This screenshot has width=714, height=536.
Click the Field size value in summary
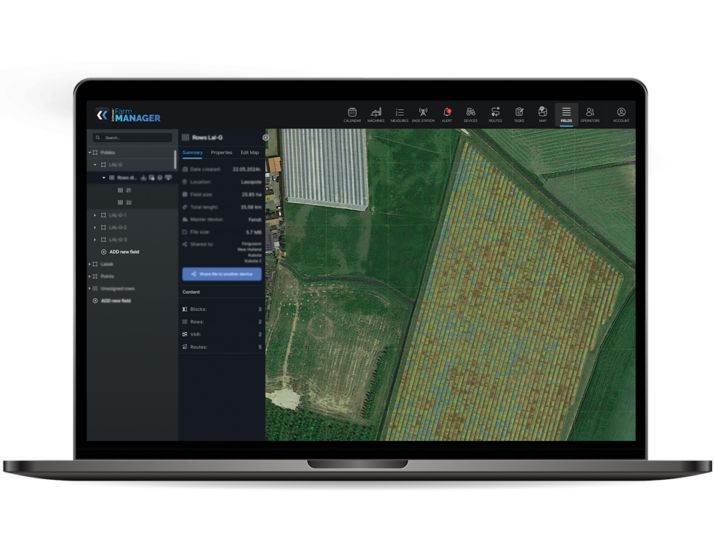point(252,194)
